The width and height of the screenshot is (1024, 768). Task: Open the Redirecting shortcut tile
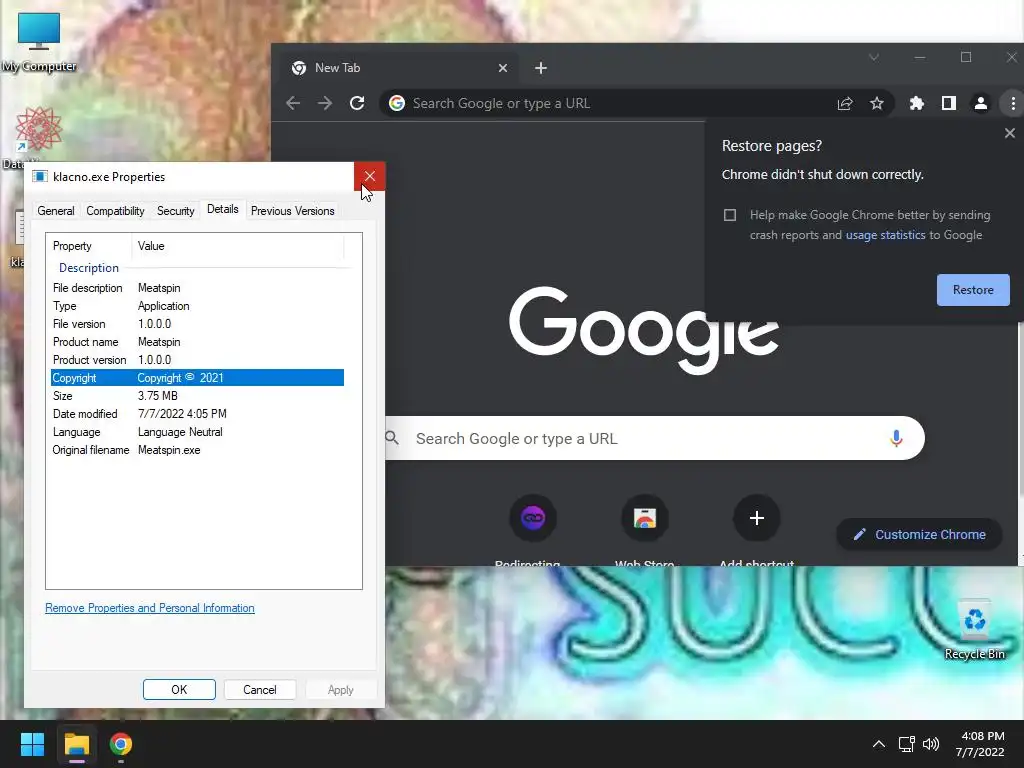coord(533,519)
